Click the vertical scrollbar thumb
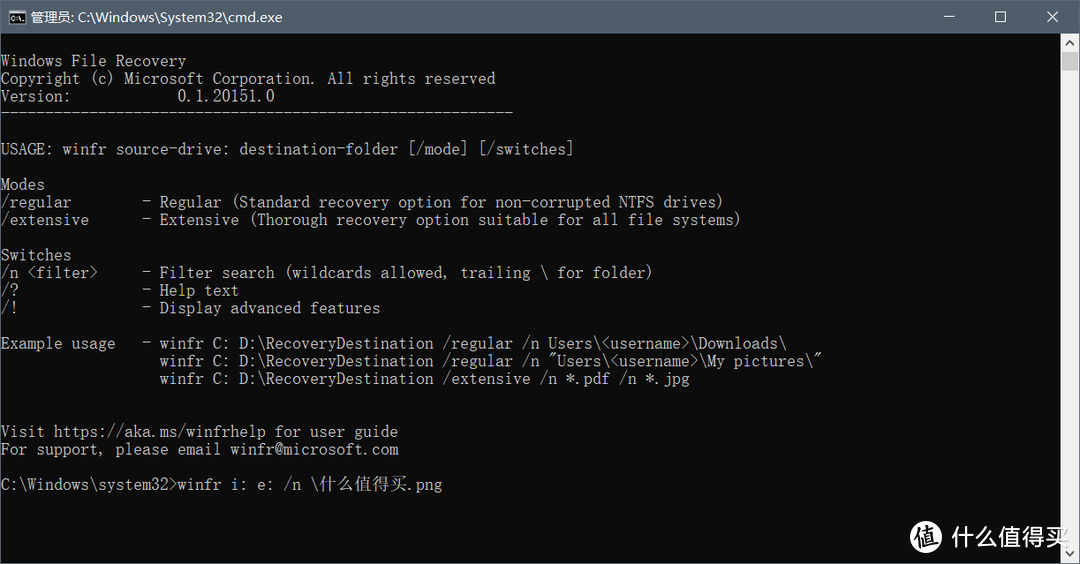The width and height of the screenshot is (1080, 564). click(1070, 61)
